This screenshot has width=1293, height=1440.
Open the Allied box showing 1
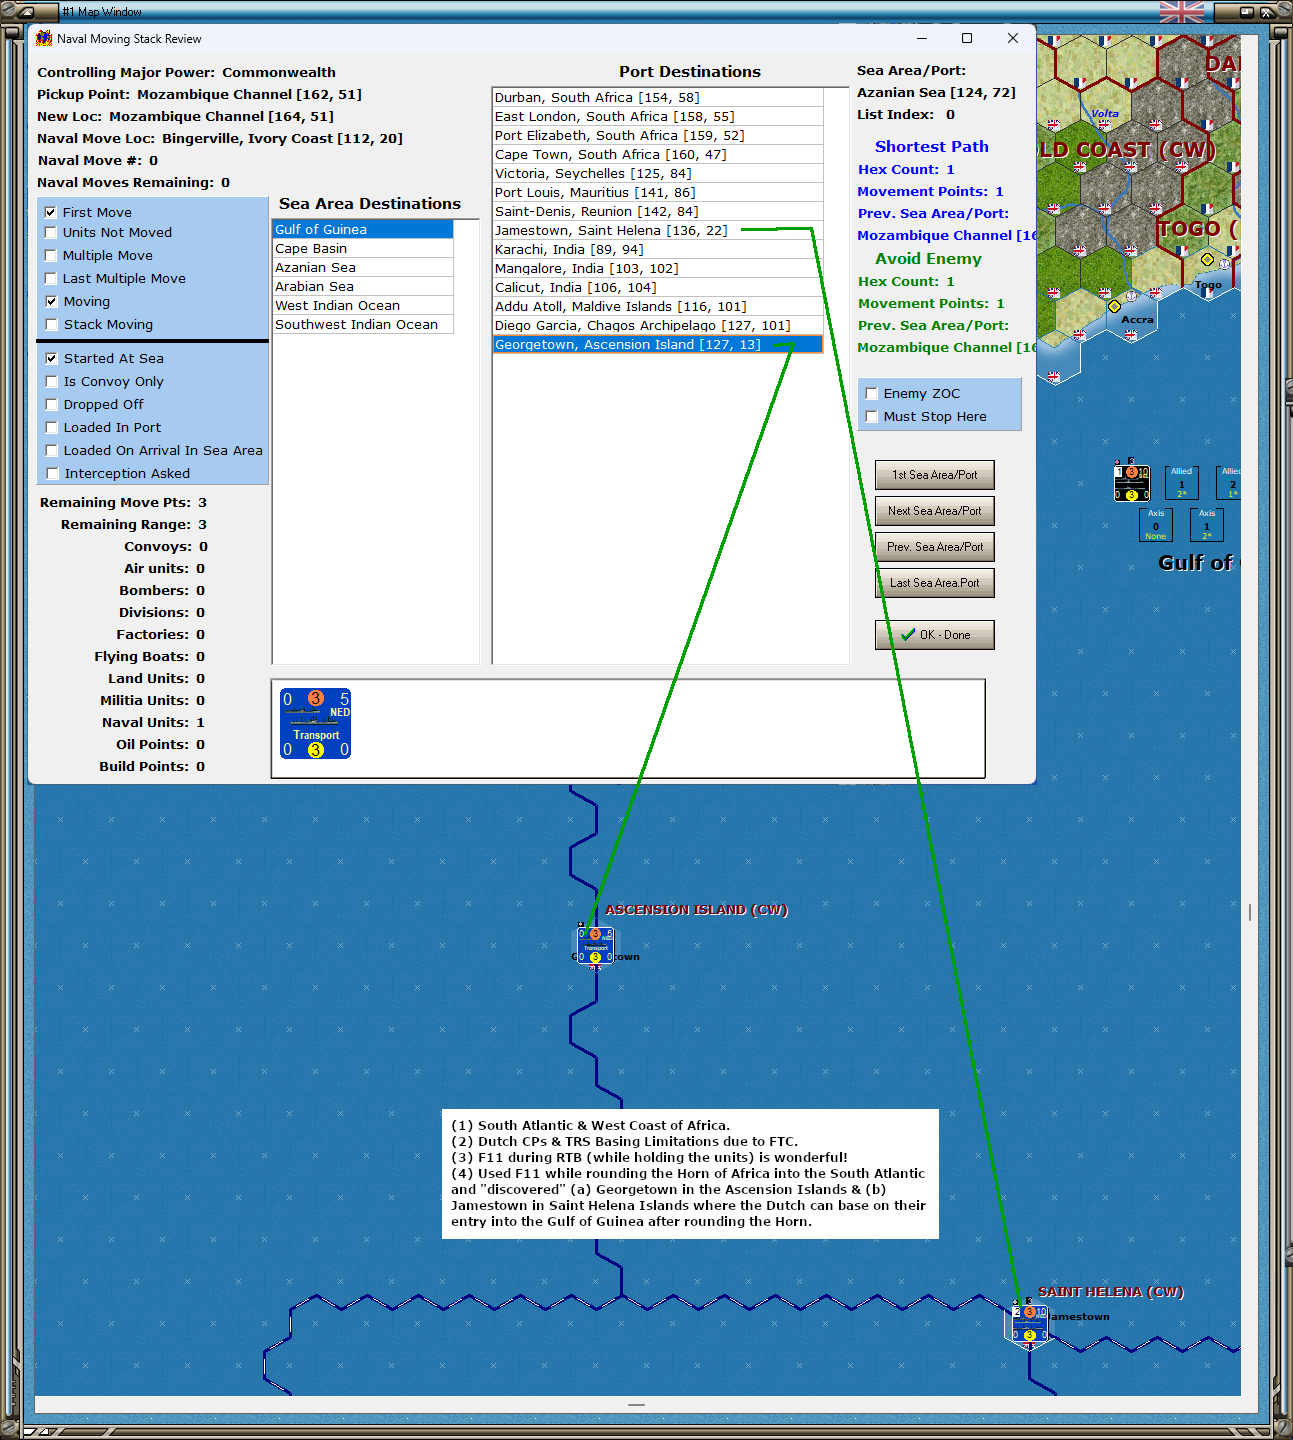point(1181,483)
